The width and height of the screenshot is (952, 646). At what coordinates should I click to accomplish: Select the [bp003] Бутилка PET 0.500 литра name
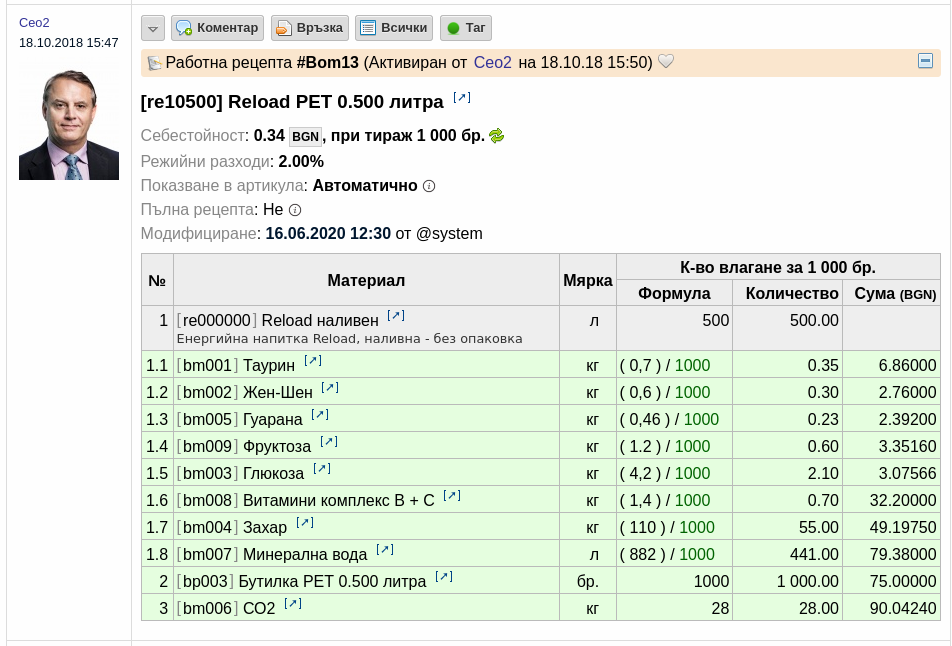301,582
